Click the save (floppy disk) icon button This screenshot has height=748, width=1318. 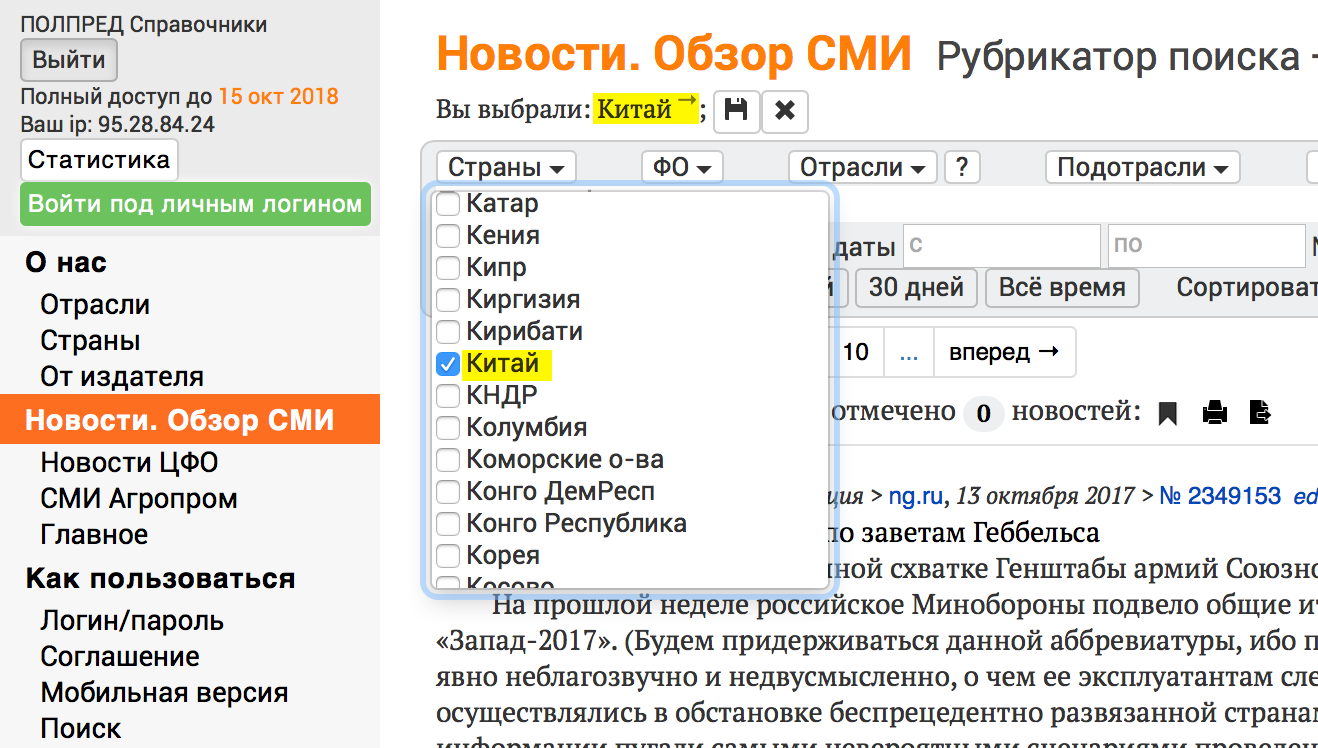736,111
